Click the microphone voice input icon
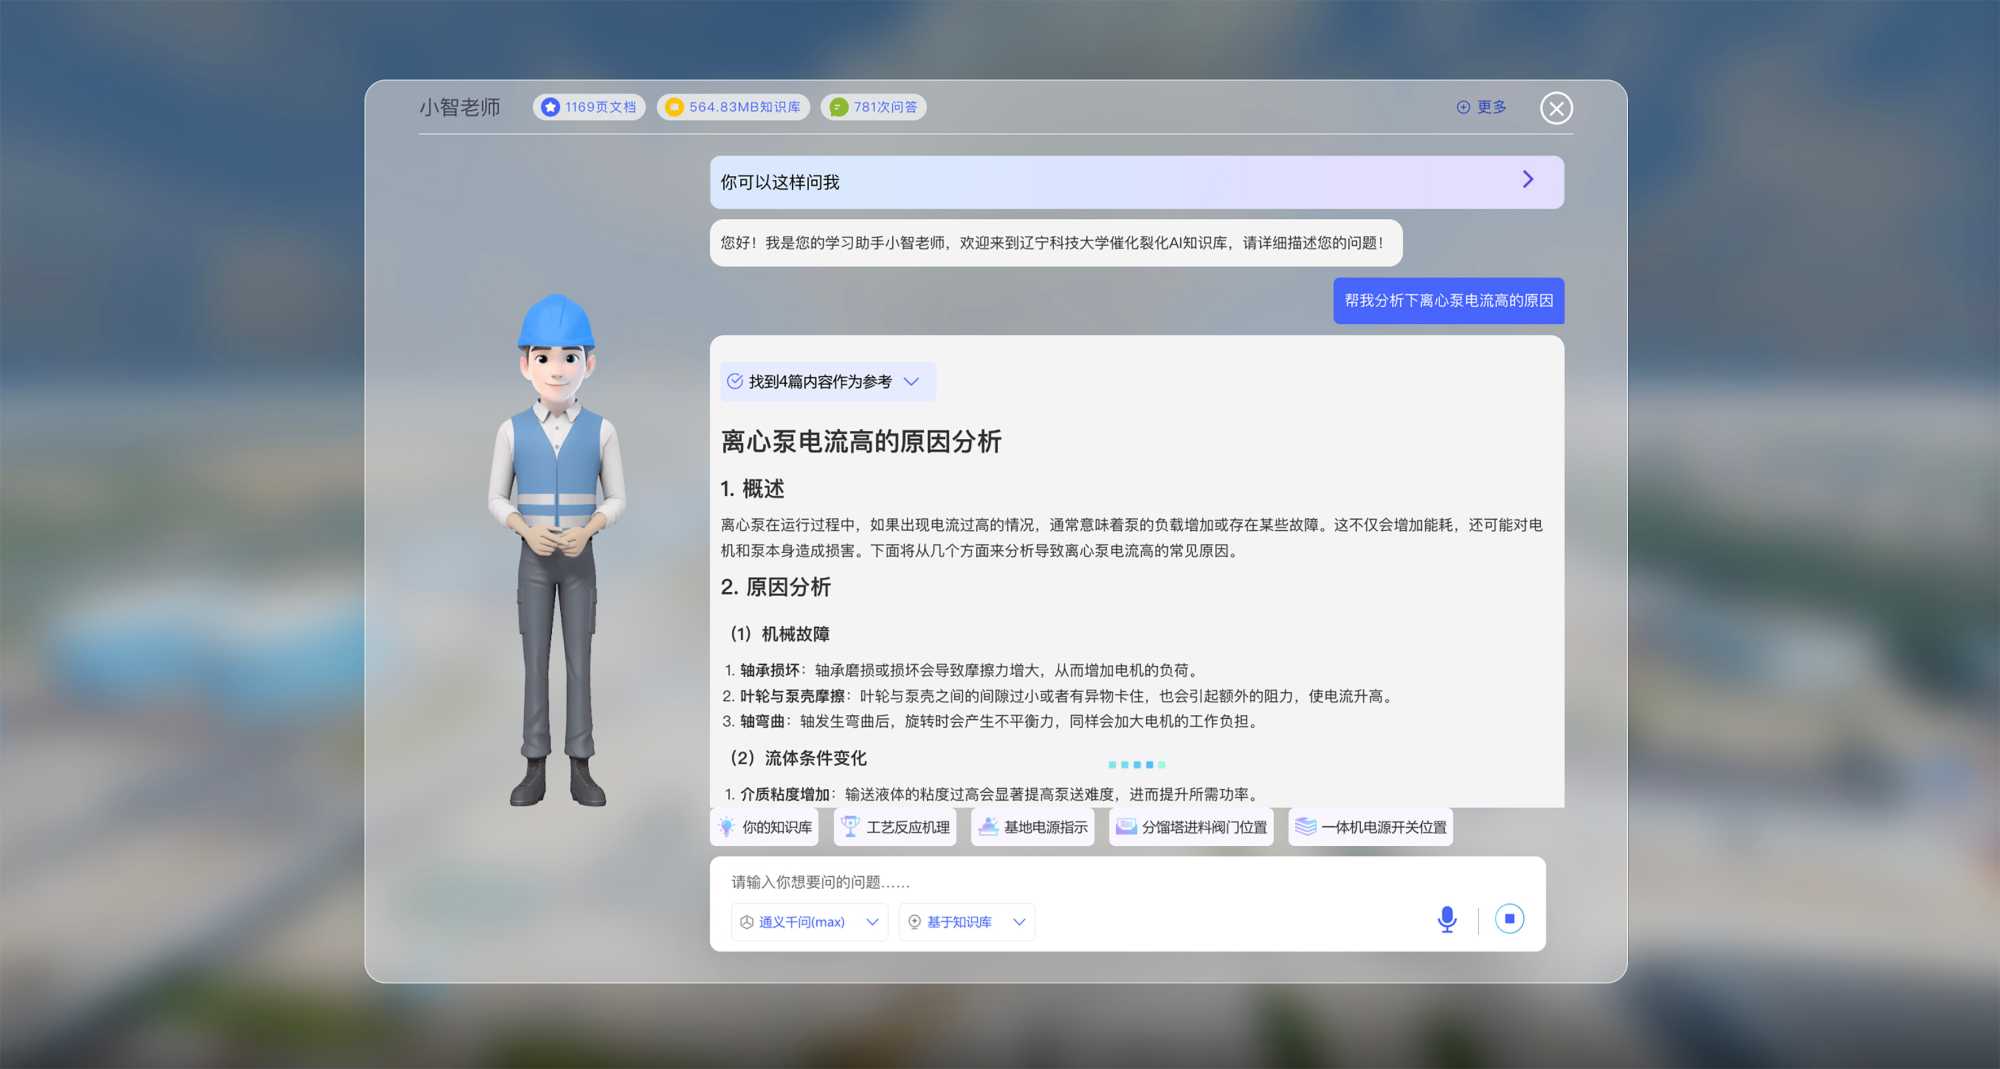Image resolution: width=2000 pixels, height=1069 pixels. coord(1446,919)
